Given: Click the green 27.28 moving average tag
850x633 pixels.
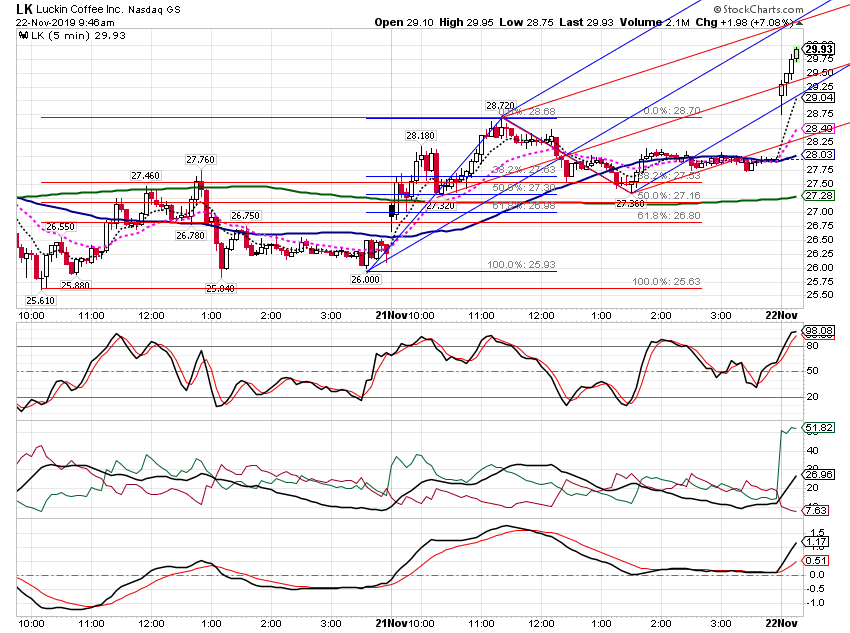Looking at the screenshot, I should (x=819, y=195).
